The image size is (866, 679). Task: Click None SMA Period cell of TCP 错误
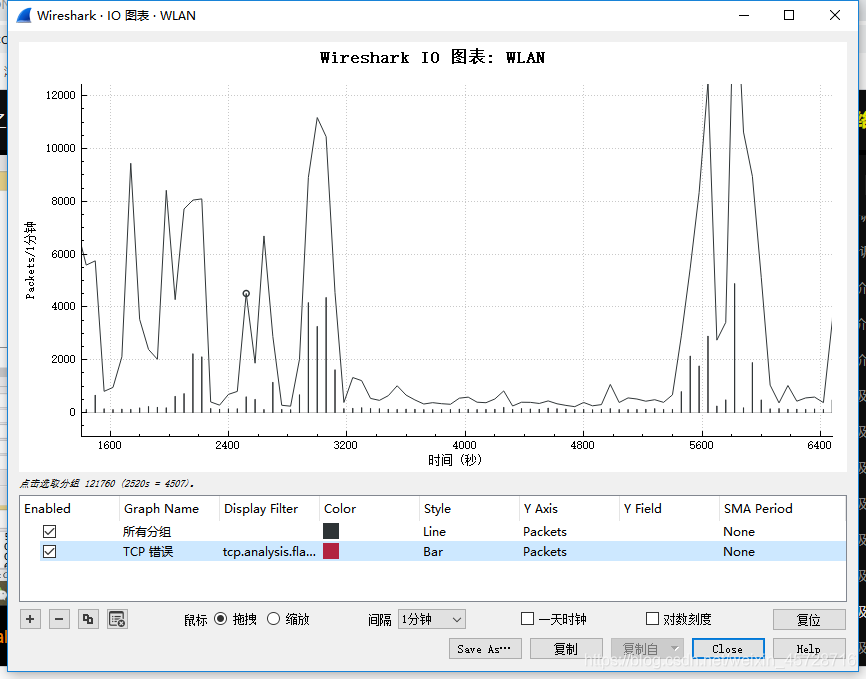click(x=739, y=551)
